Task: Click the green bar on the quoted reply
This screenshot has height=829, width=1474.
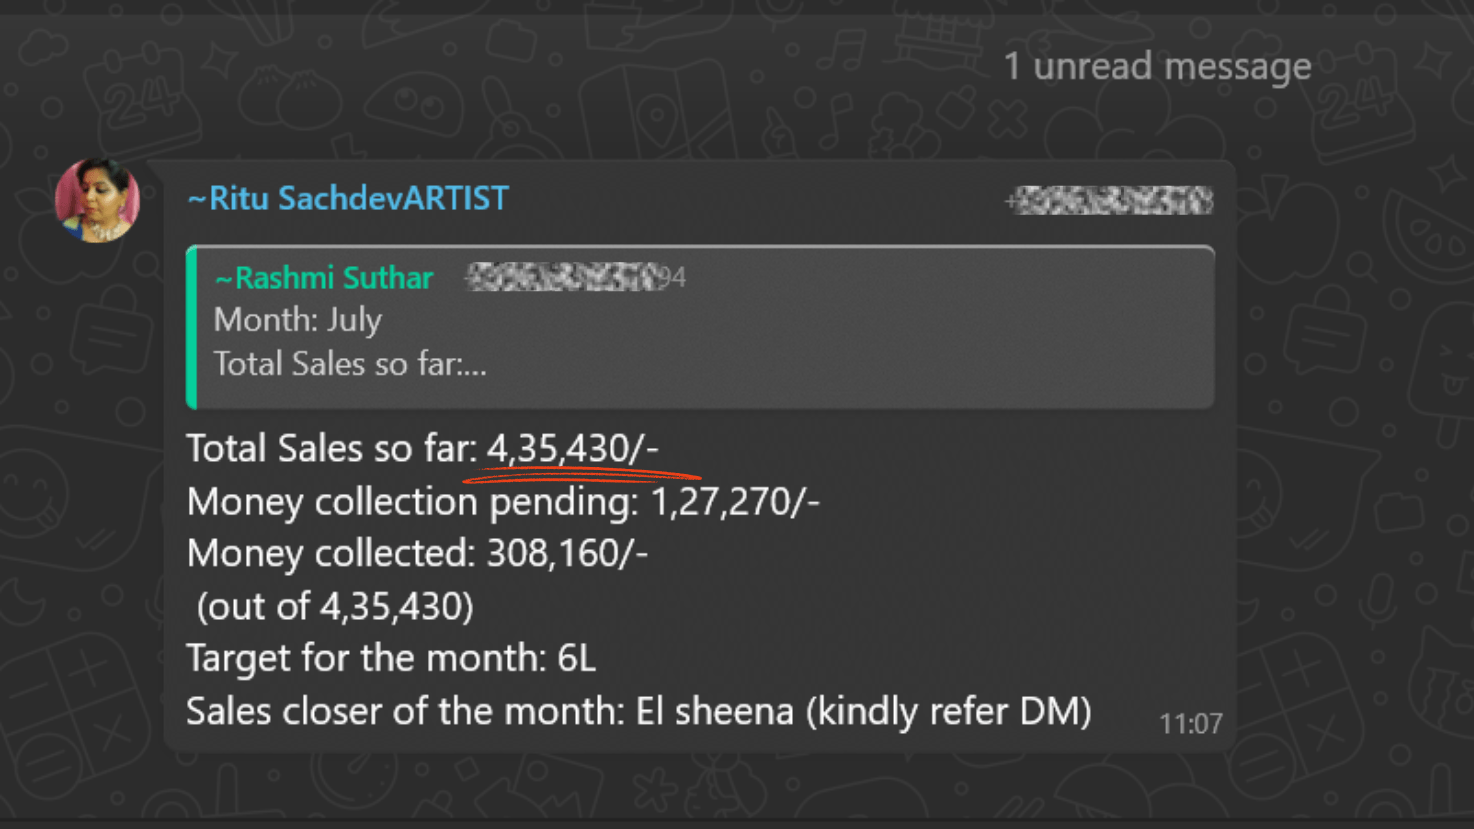Action: pos(192,328)
